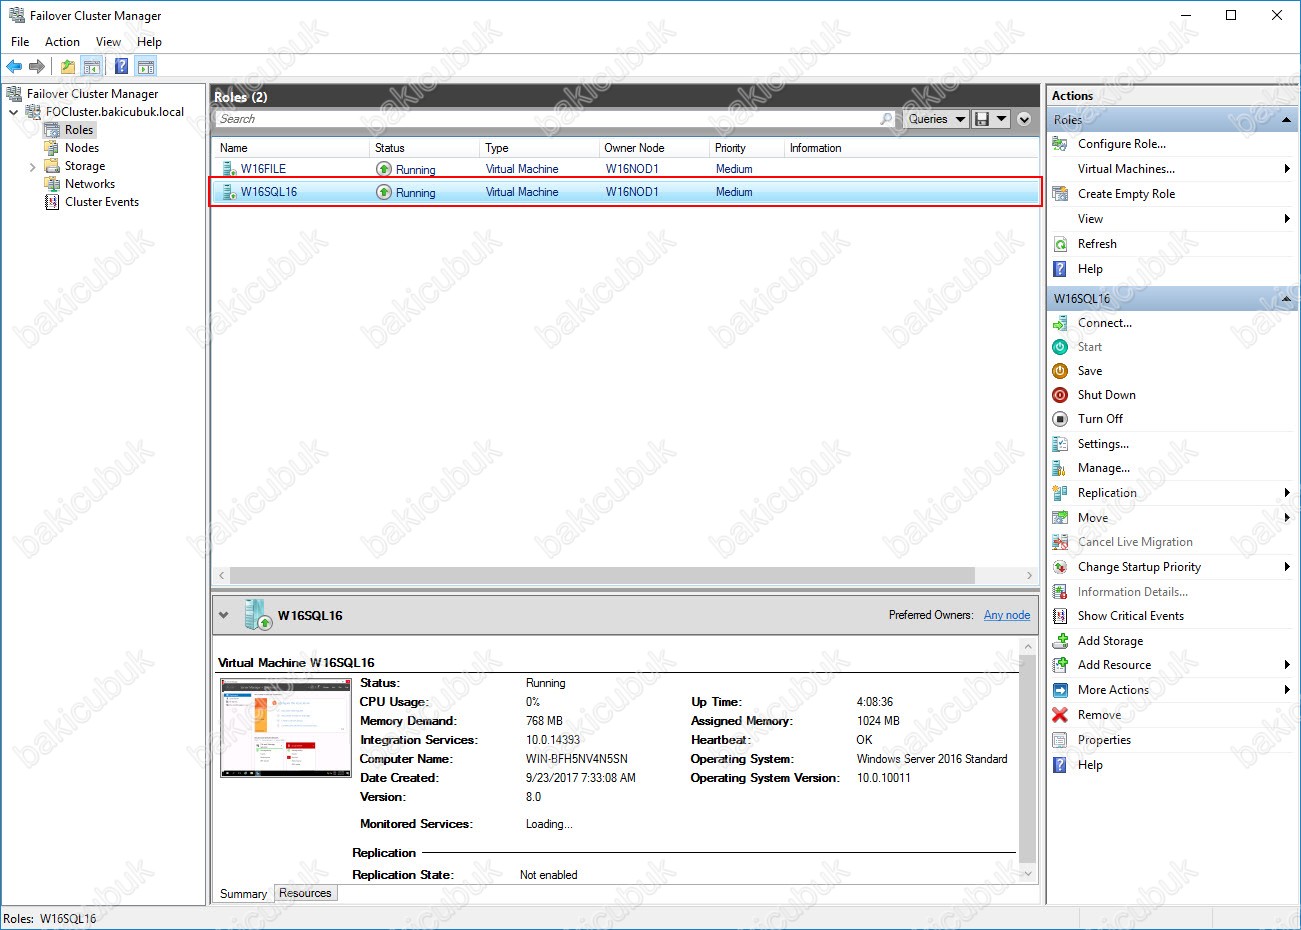
Task: Click the Create Empty Role icon
Action: (x=1060, y=194)
